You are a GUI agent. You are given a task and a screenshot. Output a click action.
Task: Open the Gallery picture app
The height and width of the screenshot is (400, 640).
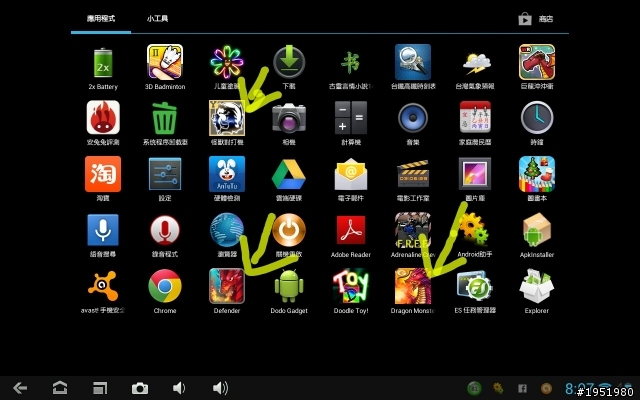click(x=475, y=174)
